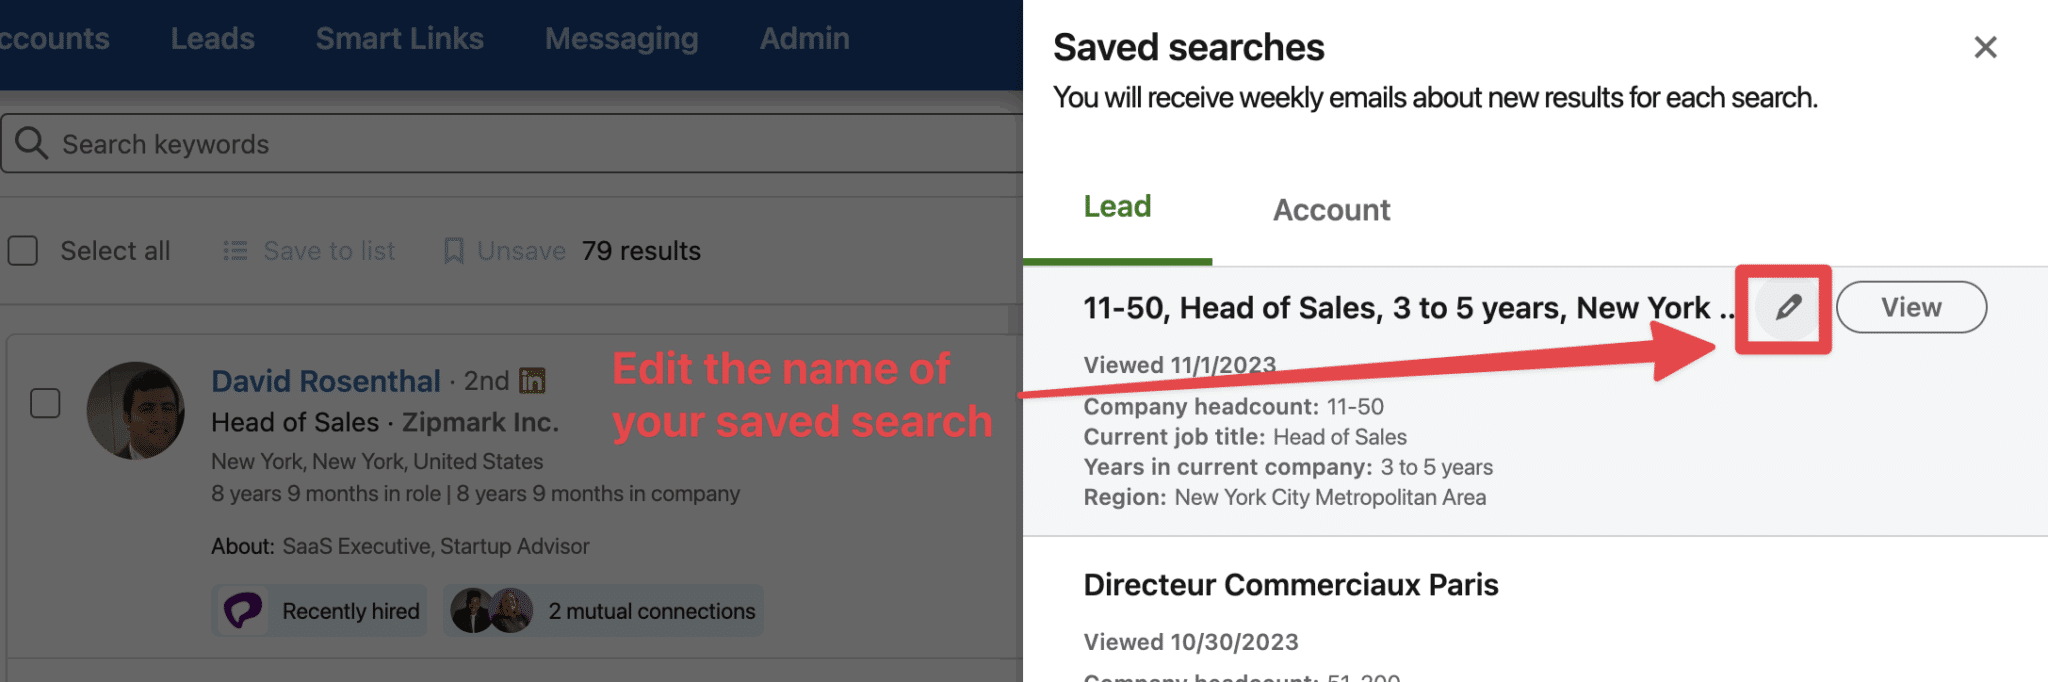Click the LinkedIn logo next to David Rosenthal

[x=532, y=381]
